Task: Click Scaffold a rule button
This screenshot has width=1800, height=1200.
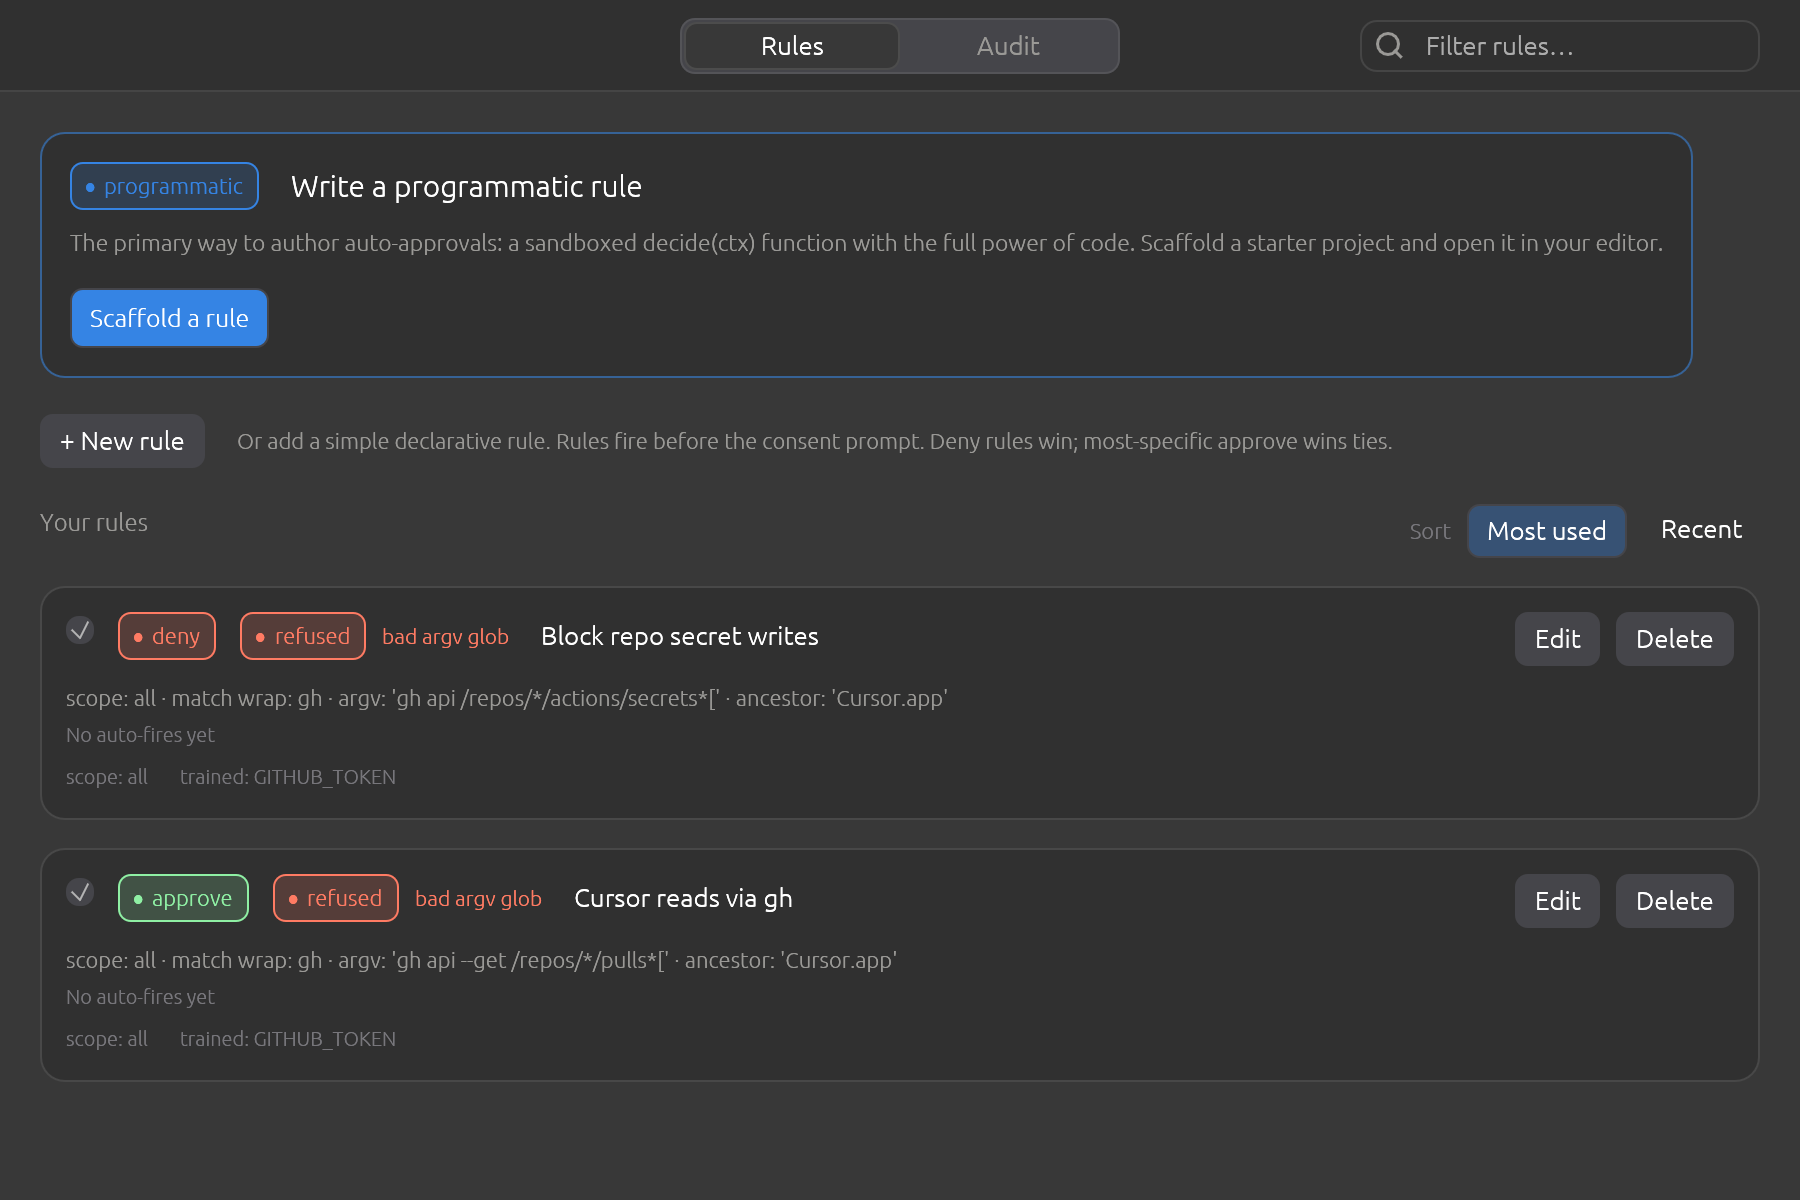Action: (x=169, y=318)
